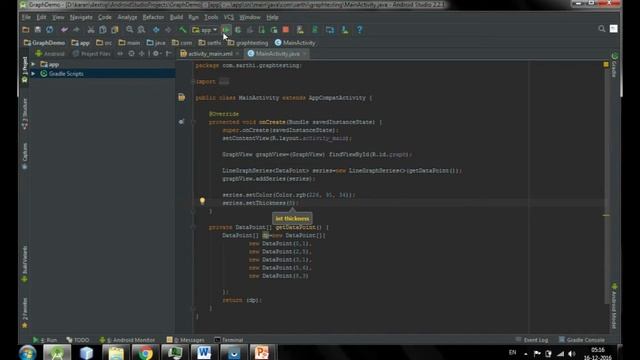Screen dimensions: 640x360
Task: Fold the onCreate method in gutter
Action: (x=193, y=122)
